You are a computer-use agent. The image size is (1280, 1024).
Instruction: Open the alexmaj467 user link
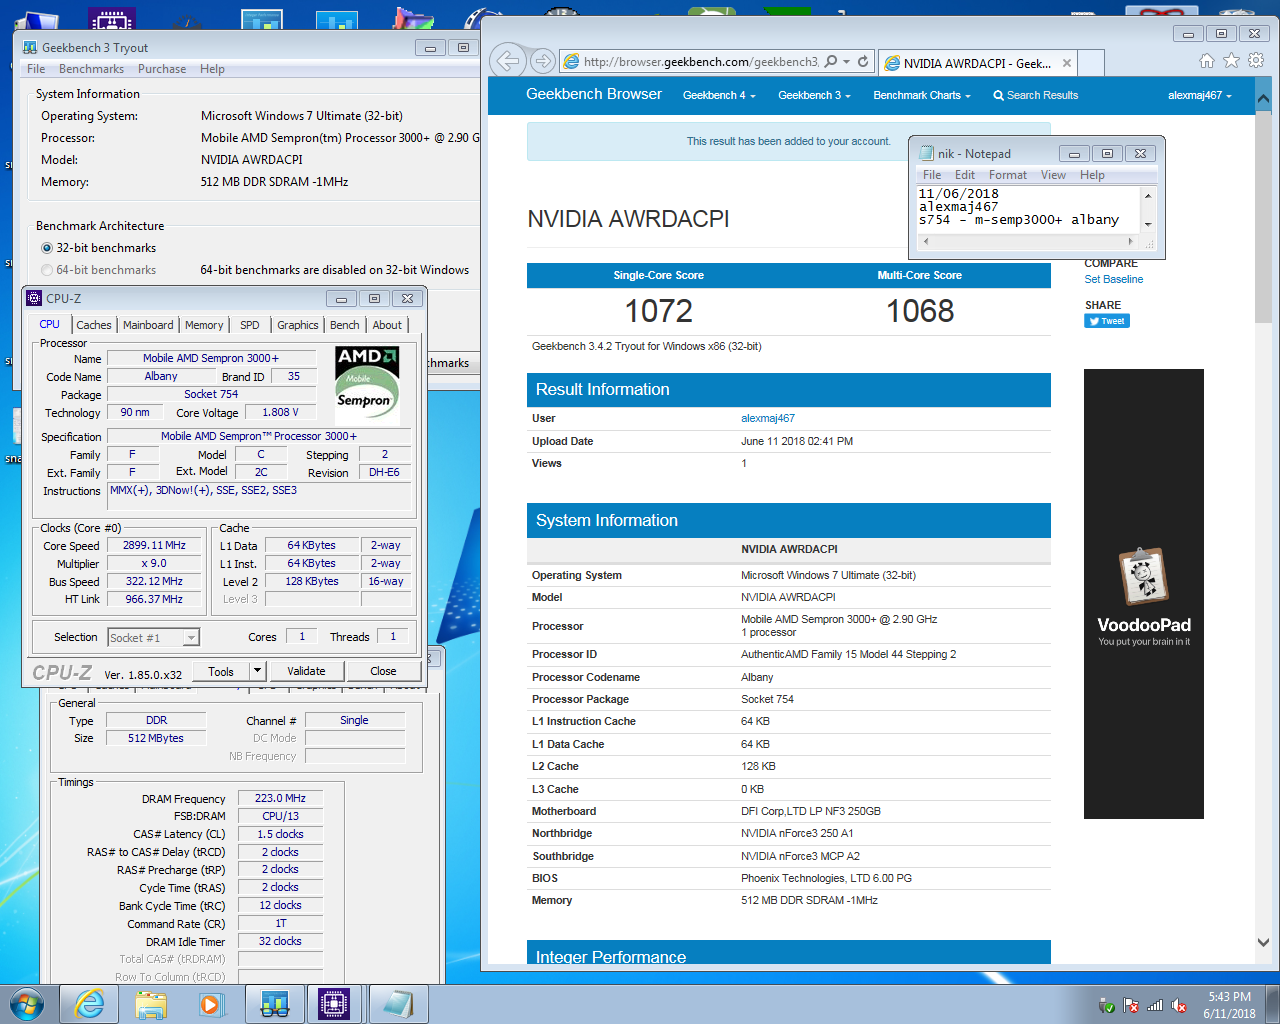point(768,418)
